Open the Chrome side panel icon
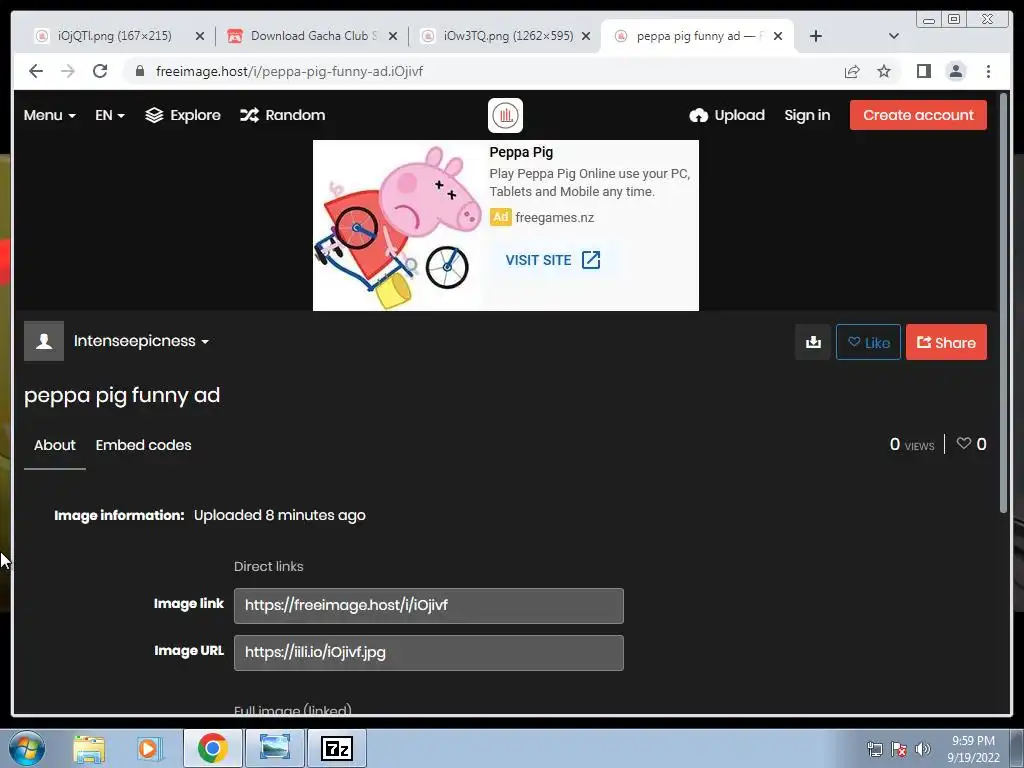Viewport: 1024px width, 768px height. point(923,71)
